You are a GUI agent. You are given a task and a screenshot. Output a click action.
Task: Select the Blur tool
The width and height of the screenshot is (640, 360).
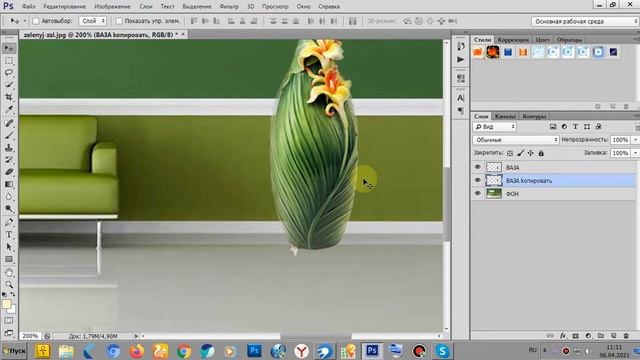click(9, 196)
